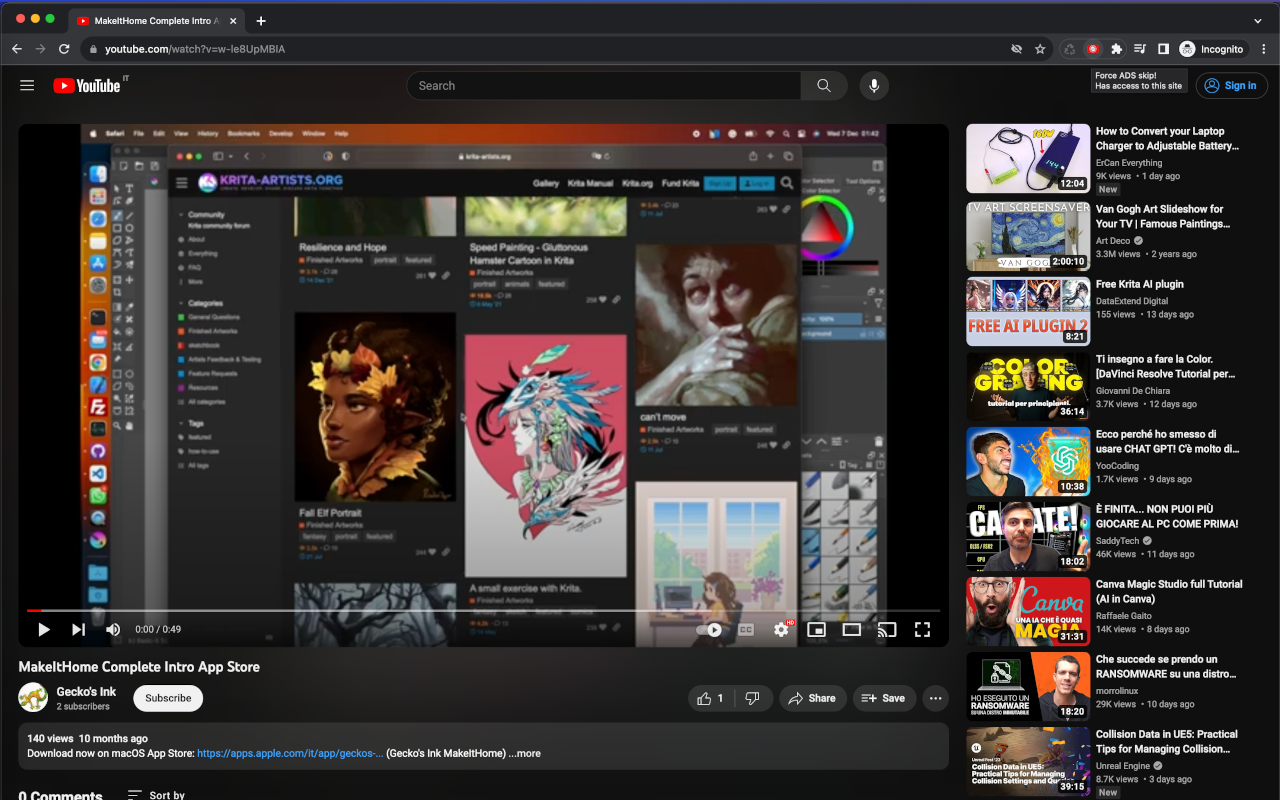Open Van Gogh Art Slideshow thumbnail

tap(1028, 236)
